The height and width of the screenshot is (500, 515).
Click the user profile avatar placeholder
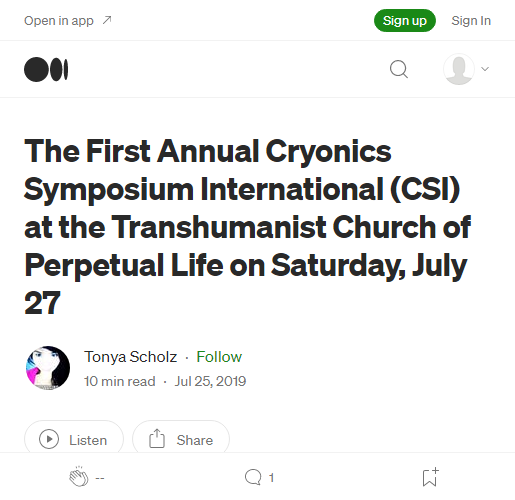pos(459,69)
